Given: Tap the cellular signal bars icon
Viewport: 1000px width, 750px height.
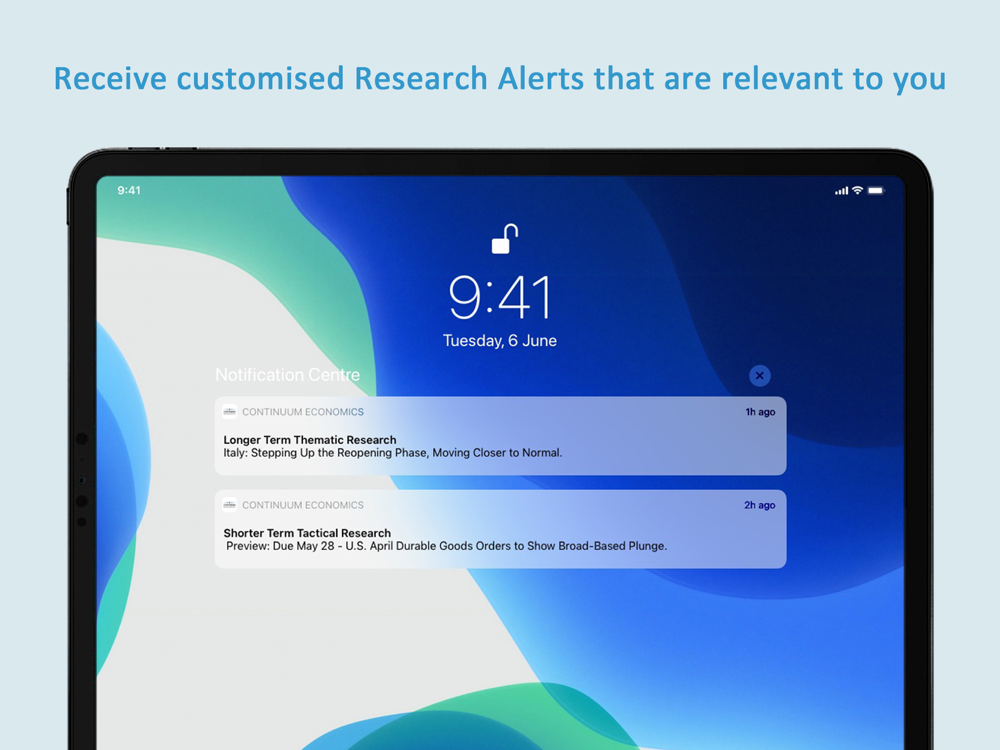Looking at the screenshot, I should [x=842, y=191].
